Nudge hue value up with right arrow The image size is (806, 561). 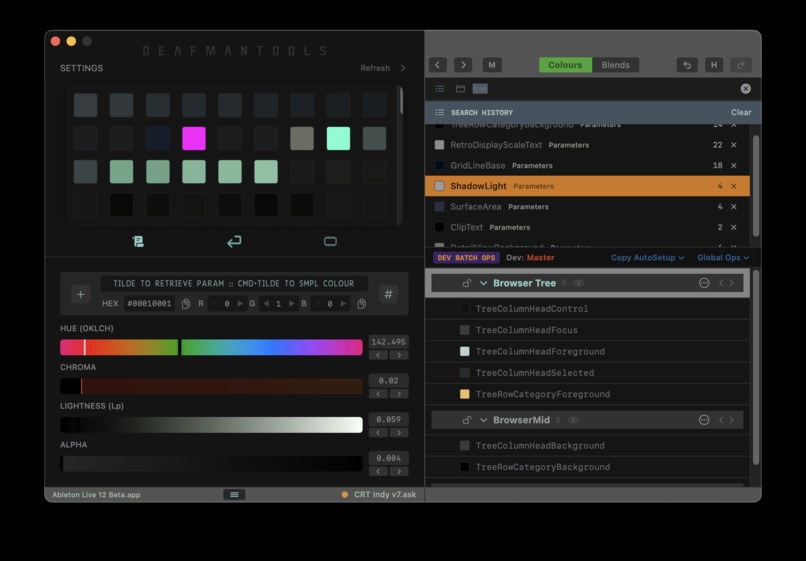point(399,355)
